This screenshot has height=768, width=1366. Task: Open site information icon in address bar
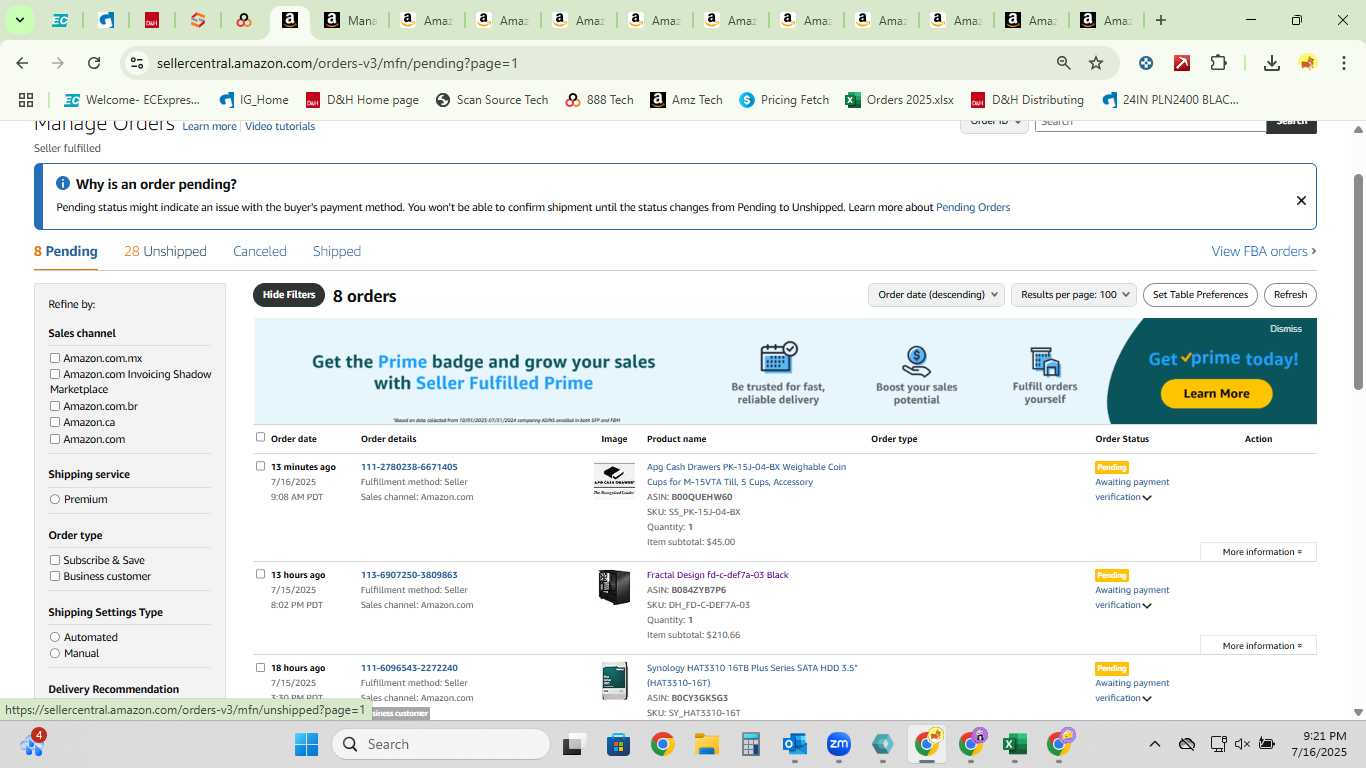coord(137,63)
